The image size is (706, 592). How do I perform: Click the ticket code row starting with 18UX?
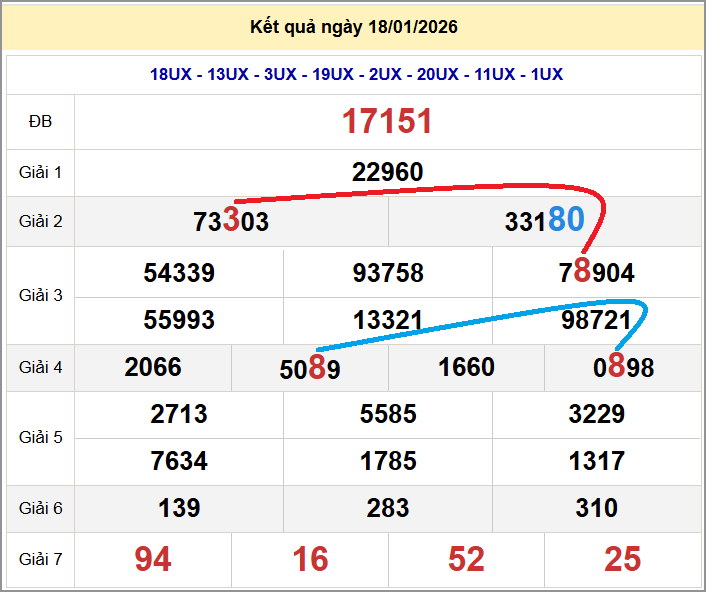coord(356,74)
